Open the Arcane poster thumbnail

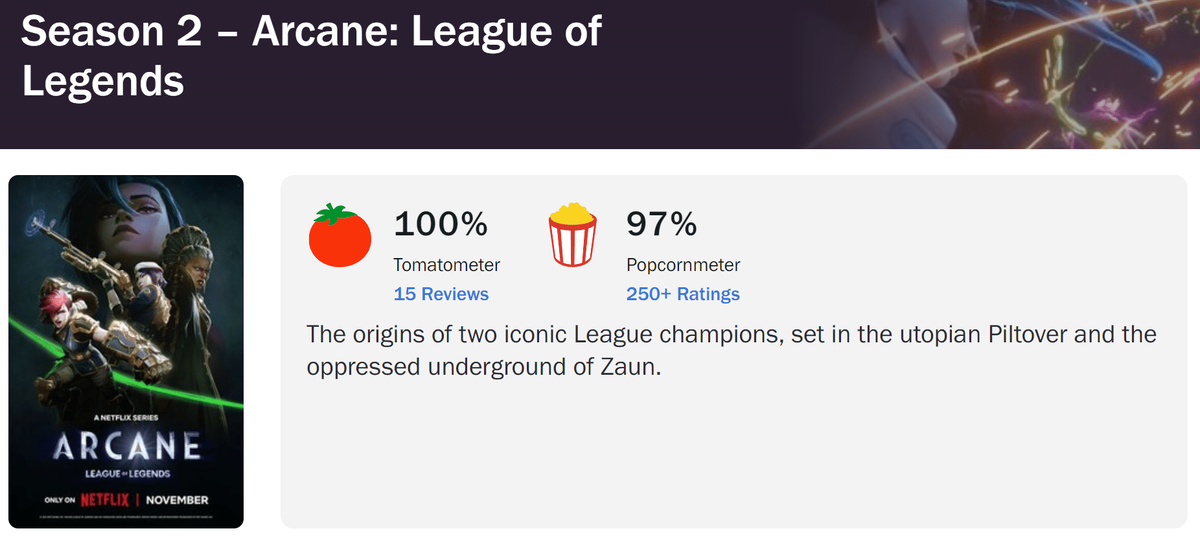pos(126,300)
